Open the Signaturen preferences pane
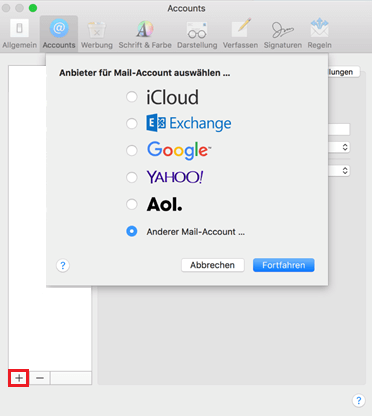372x416 pixels. pyautogui.click(x=283, y=34)
